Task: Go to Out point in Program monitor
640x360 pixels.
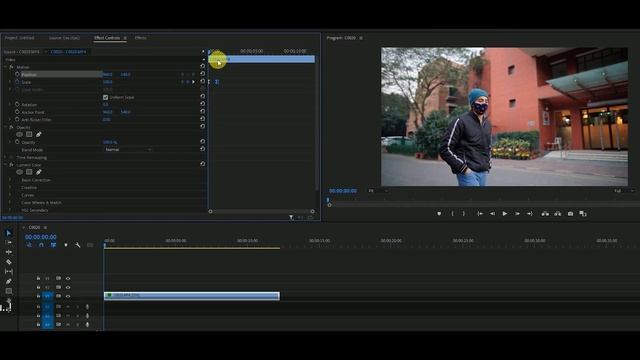Action: [529, 213]
